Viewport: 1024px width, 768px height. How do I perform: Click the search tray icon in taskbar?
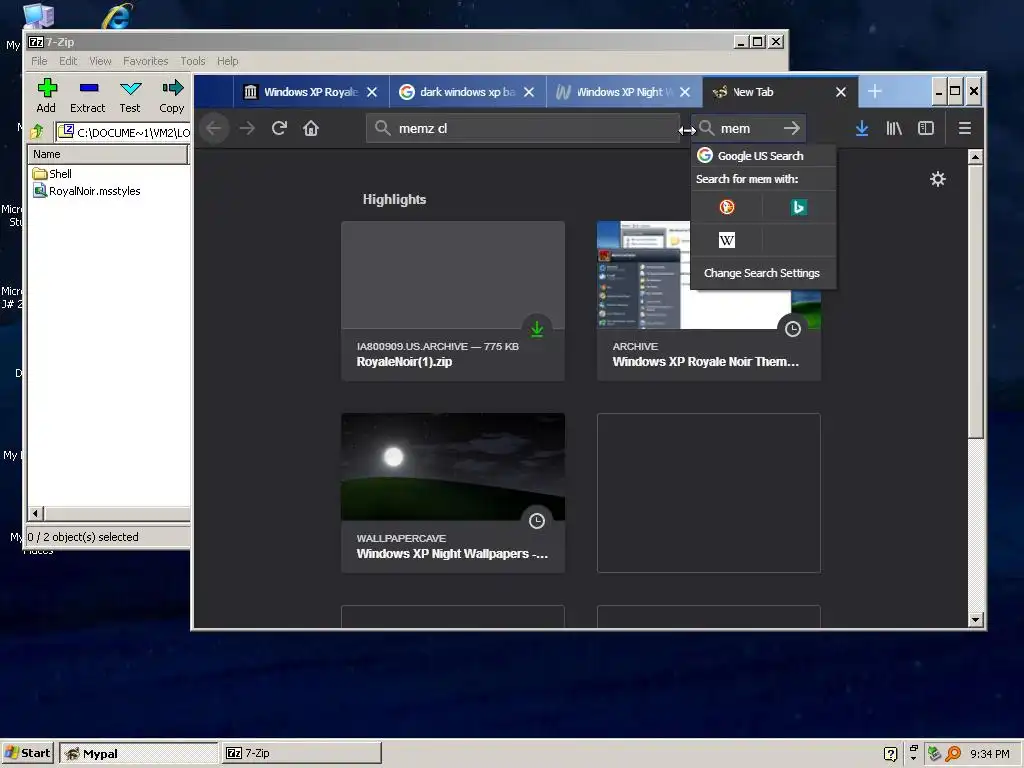click(953, 753)
